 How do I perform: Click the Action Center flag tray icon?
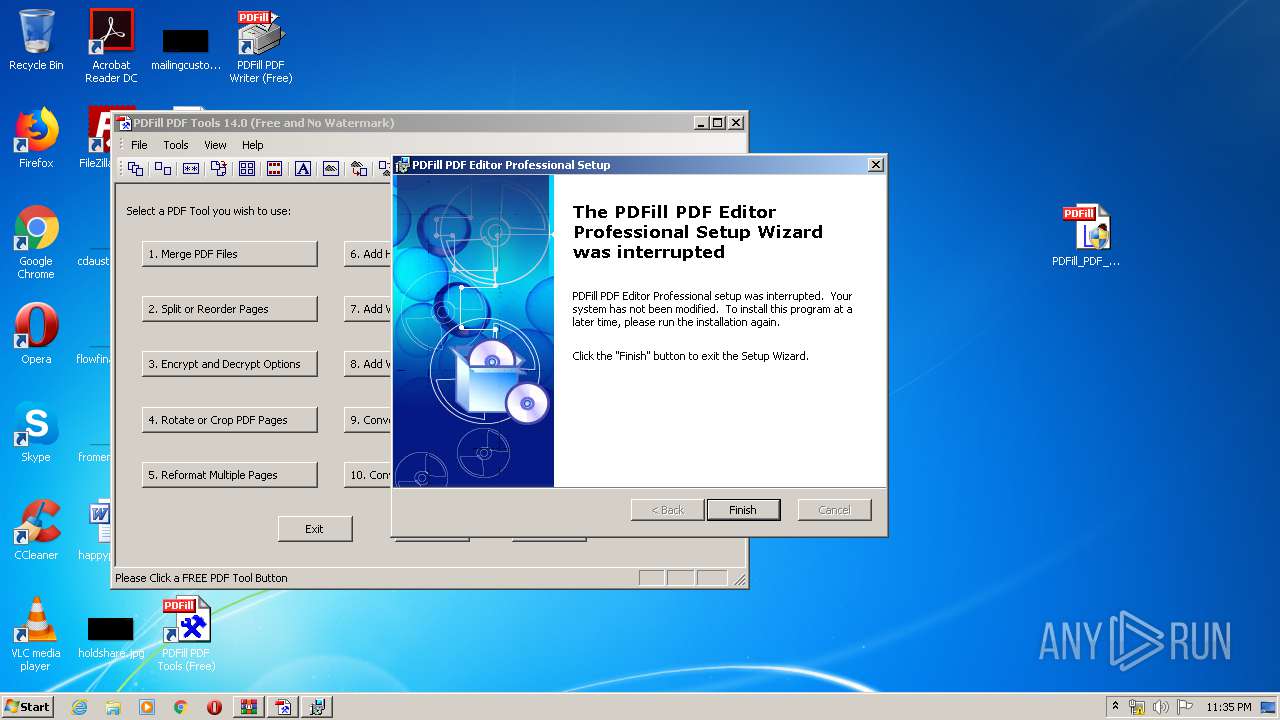(x=1185, y=707)
